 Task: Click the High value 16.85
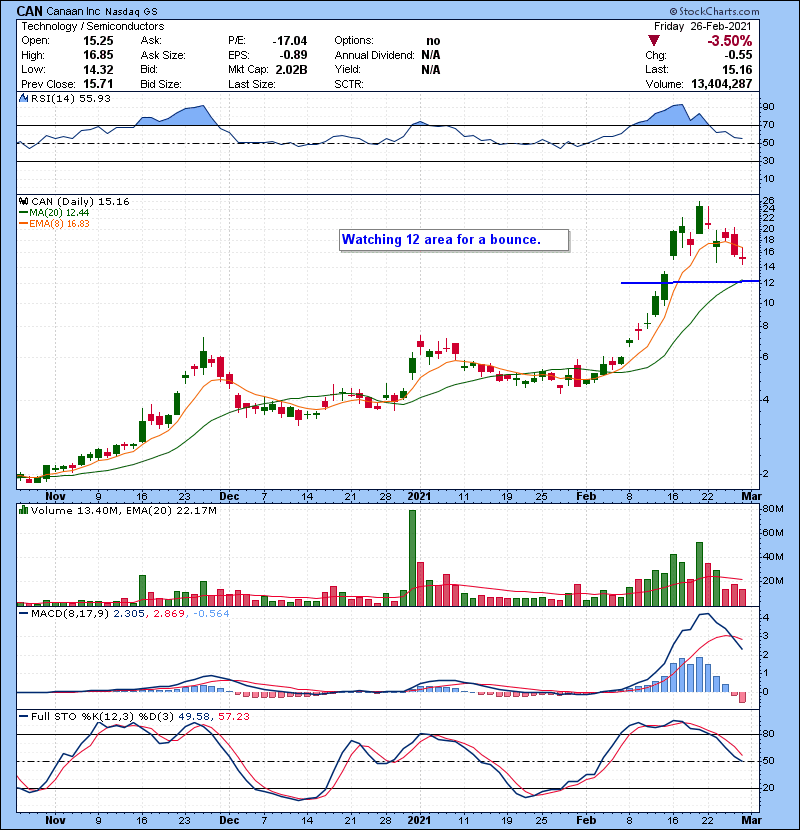[98, 55]
